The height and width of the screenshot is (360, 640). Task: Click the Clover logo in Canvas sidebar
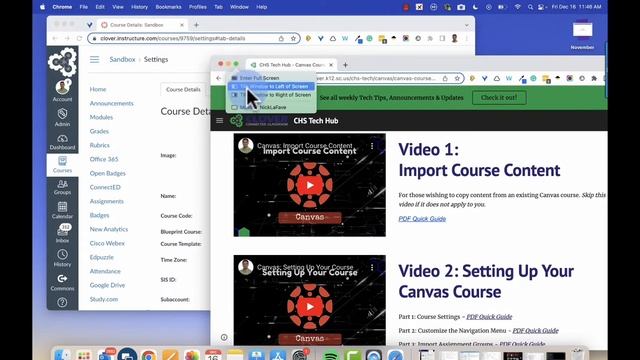click(62, 62)
